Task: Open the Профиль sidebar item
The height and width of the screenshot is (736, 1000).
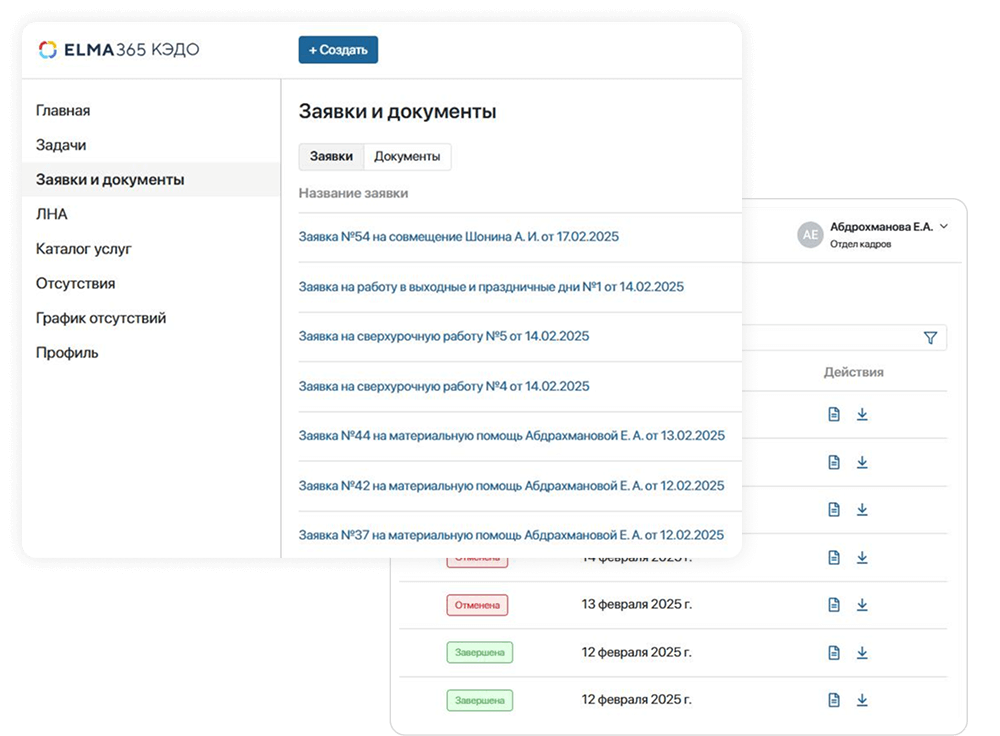Action: tap(67, 353)
